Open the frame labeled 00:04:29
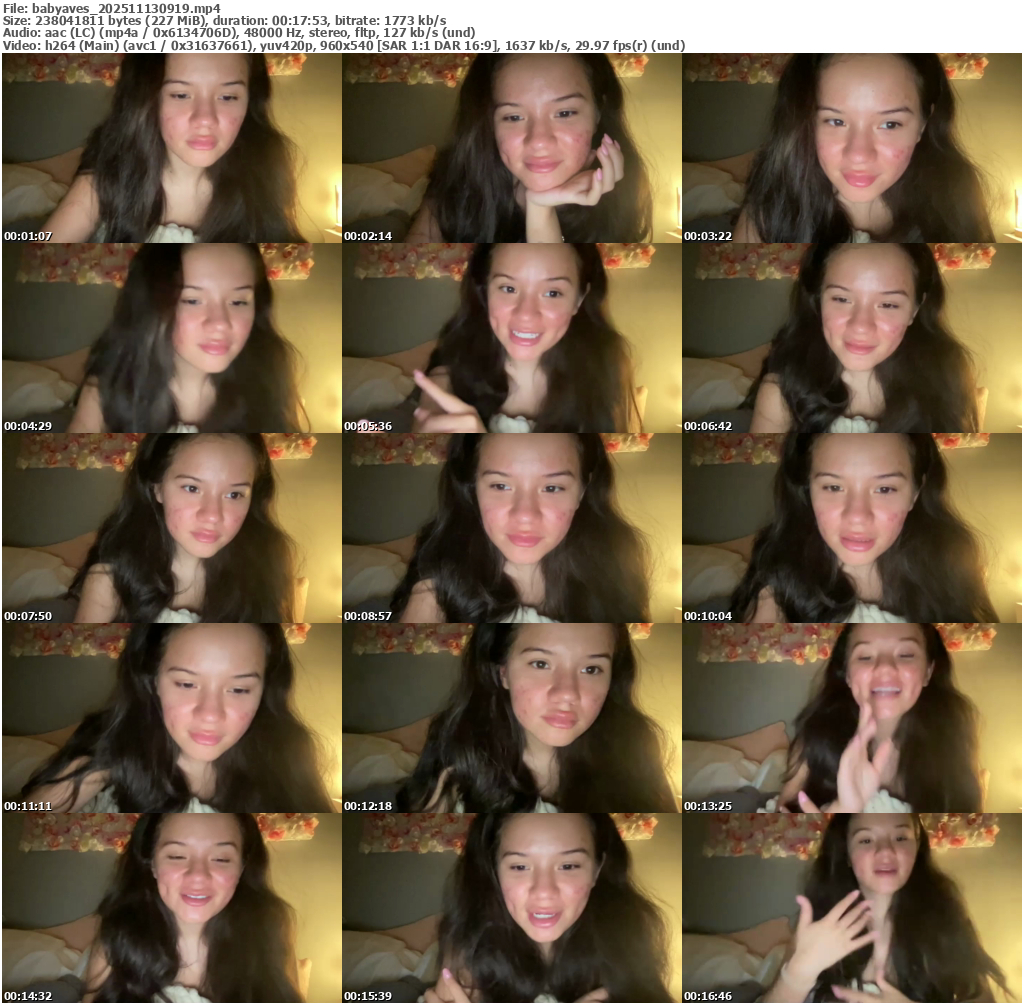 (171, 338)
